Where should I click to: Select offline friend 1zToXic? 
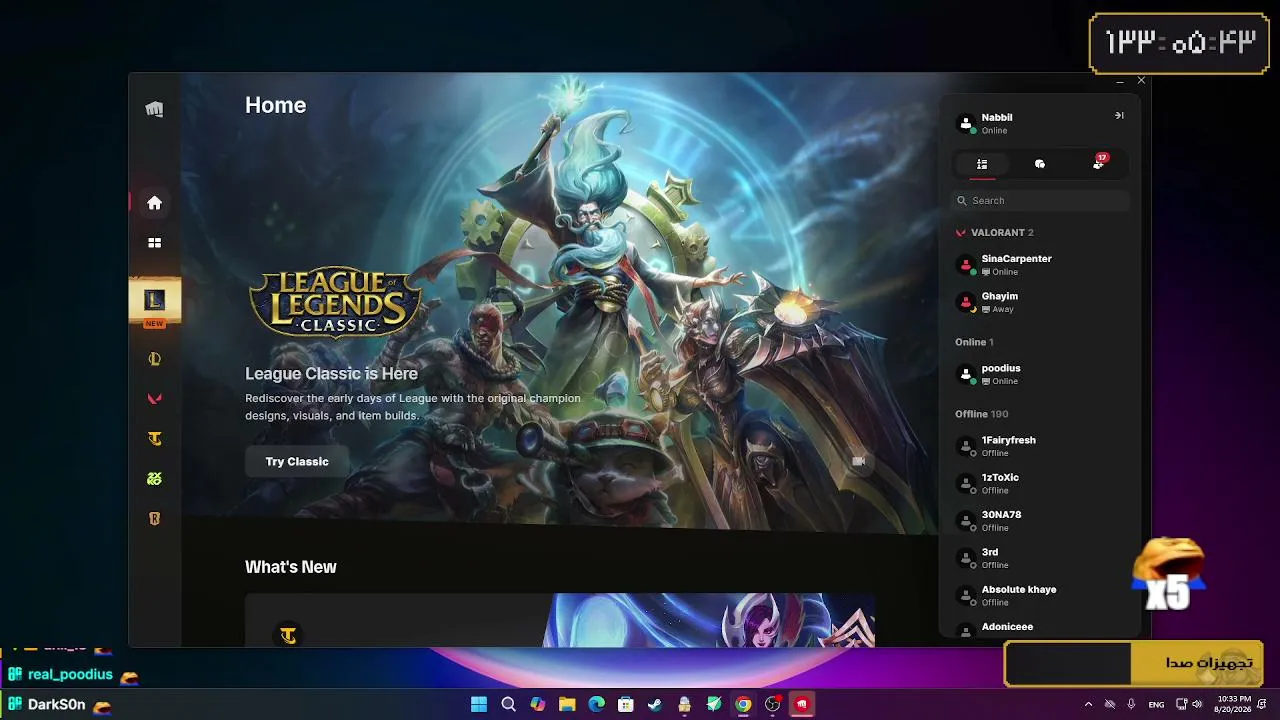point(1040,483)
